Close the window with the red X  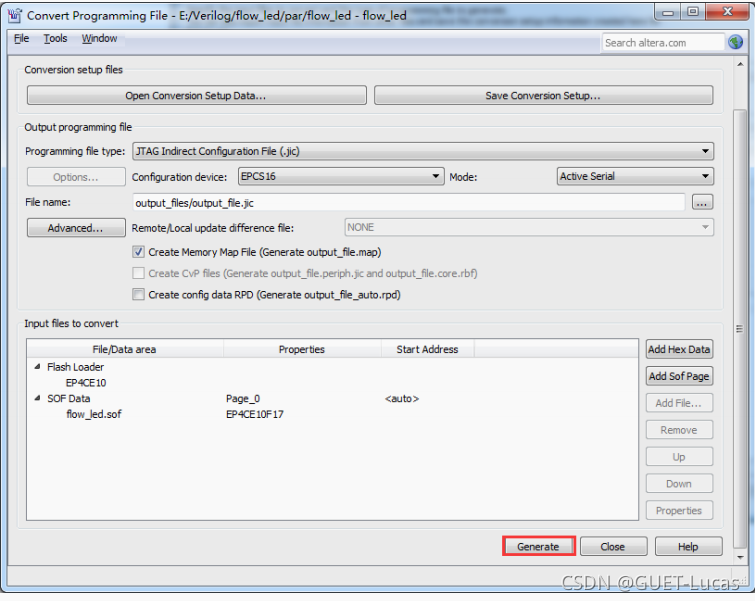coord(728,12)
